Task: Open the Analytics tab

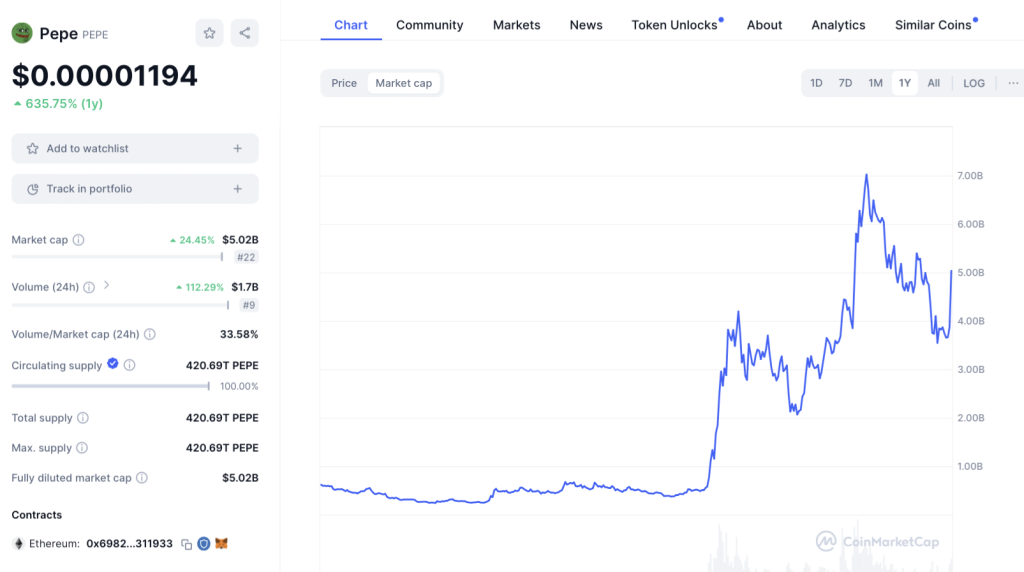Action: (838, 25)
